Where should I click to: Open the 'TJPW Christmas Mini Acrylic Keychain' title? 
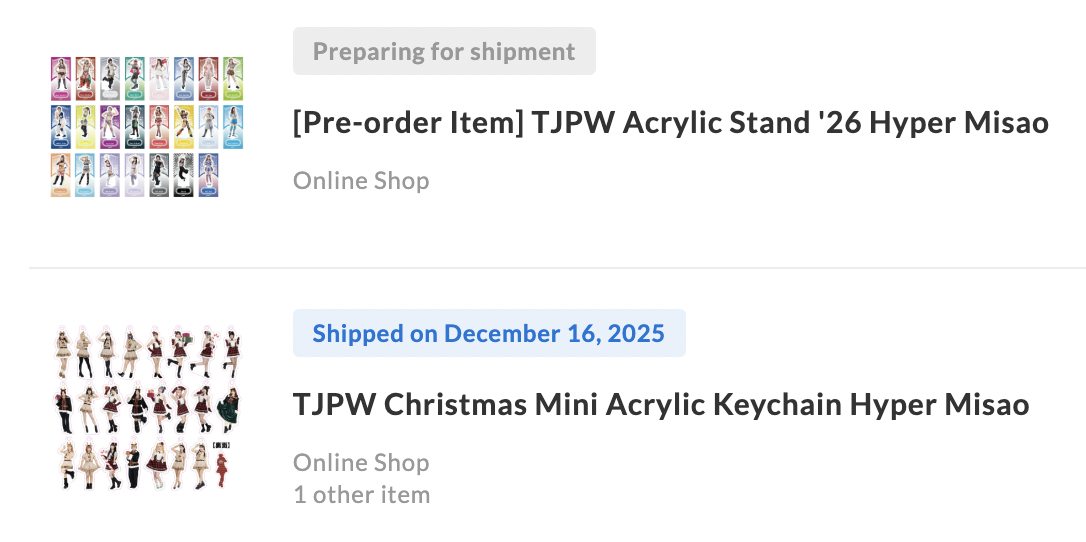[x=660, y=405]
